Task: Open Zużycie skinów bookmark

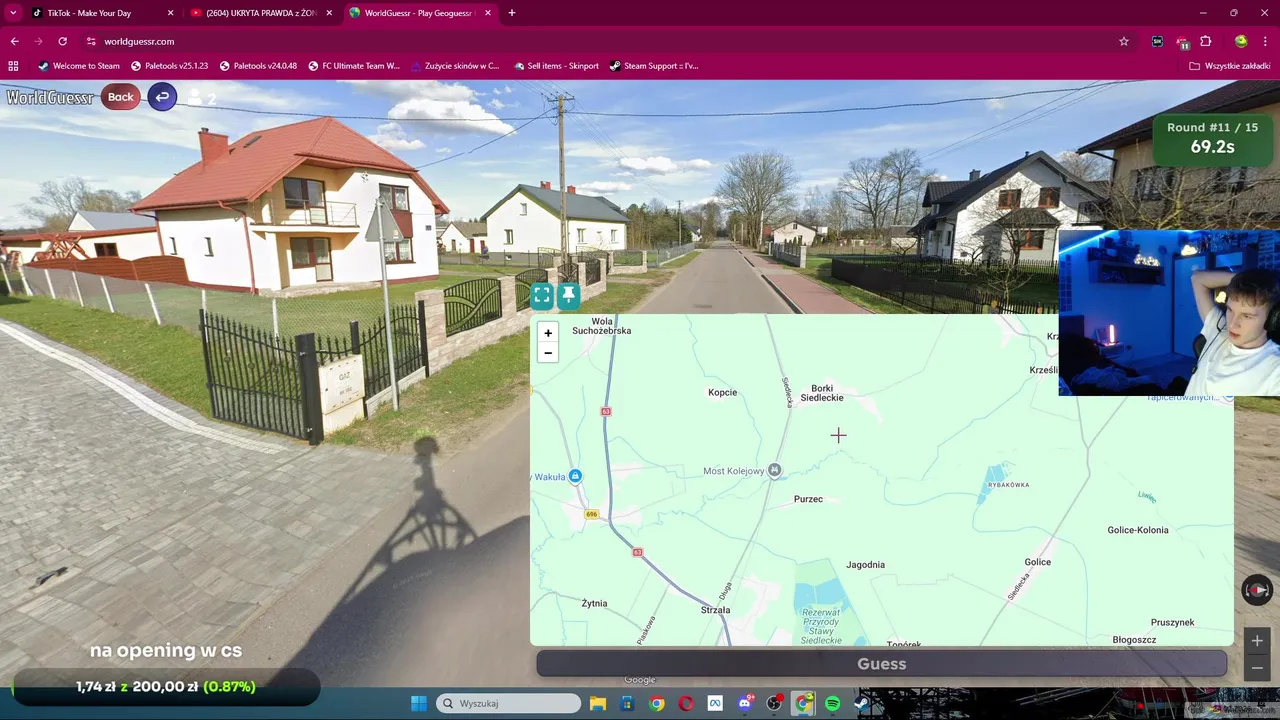Action: pyautogui.click(x=454, y=66)
